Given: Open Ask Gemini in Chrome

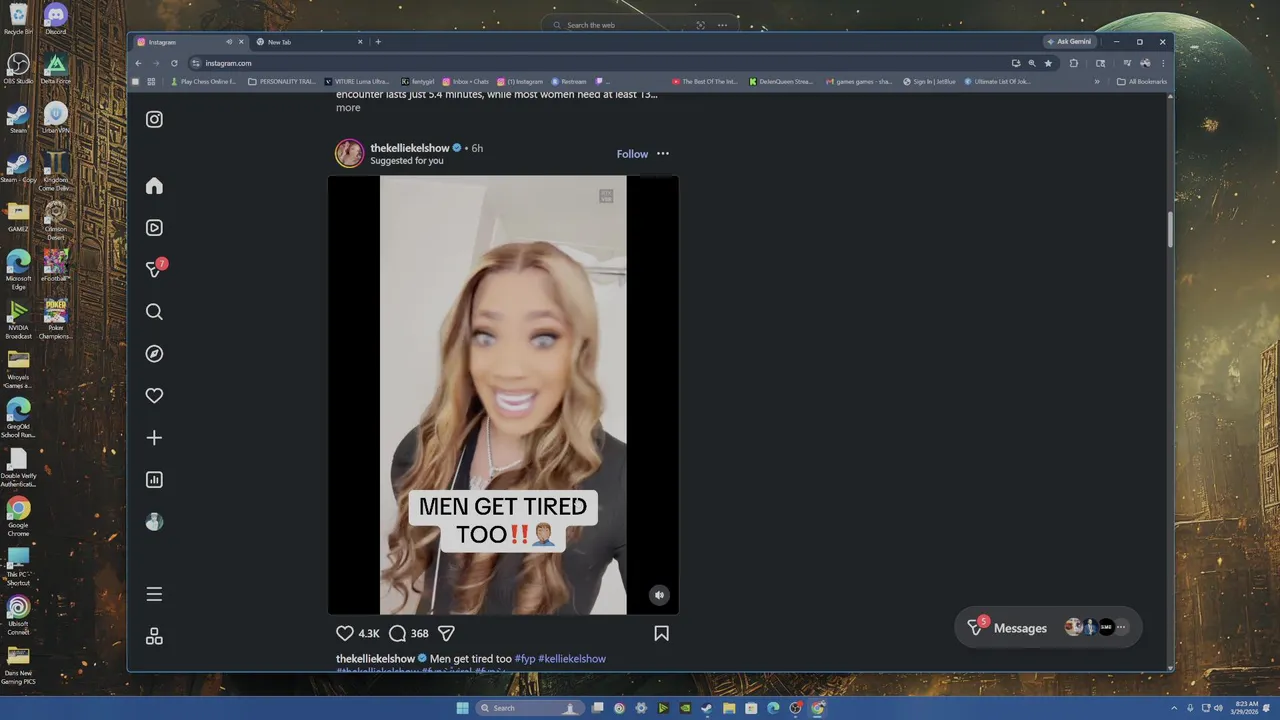Looking at the screenshot, I should 1070,42.
